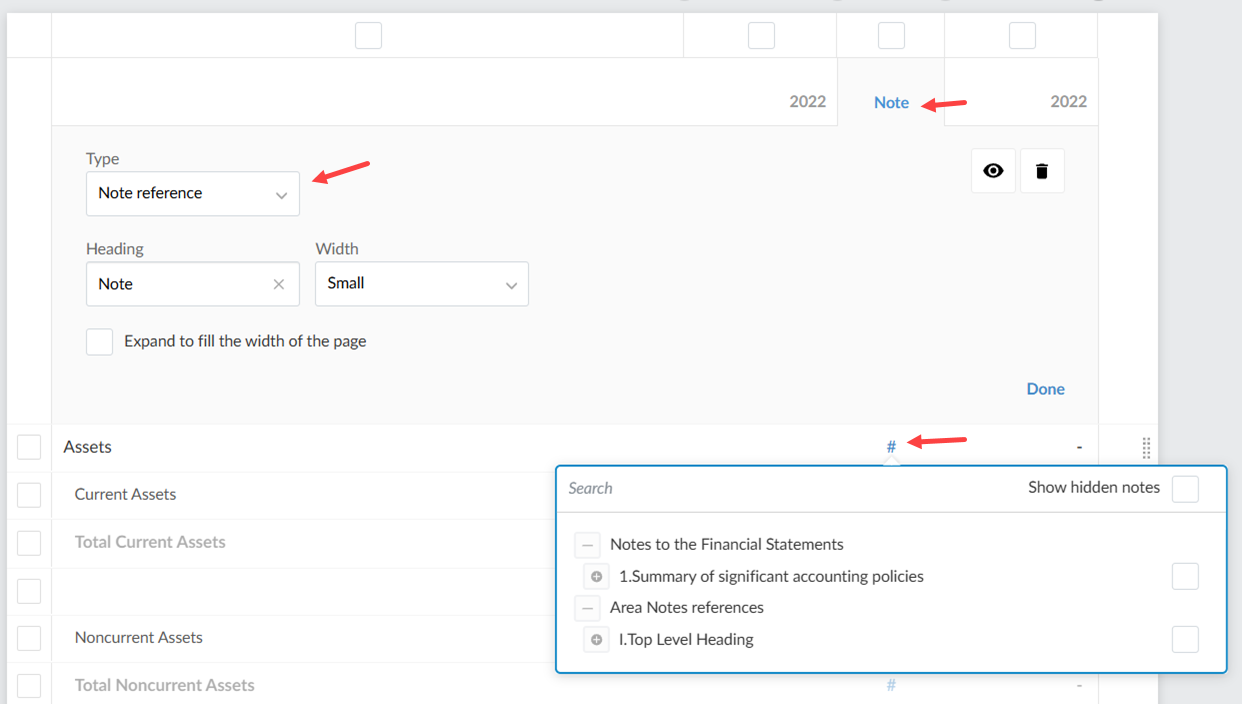Screen dimensions: 1242x704
Task: Check the box for Summary of significant accounting policies
Action: 1185,576
